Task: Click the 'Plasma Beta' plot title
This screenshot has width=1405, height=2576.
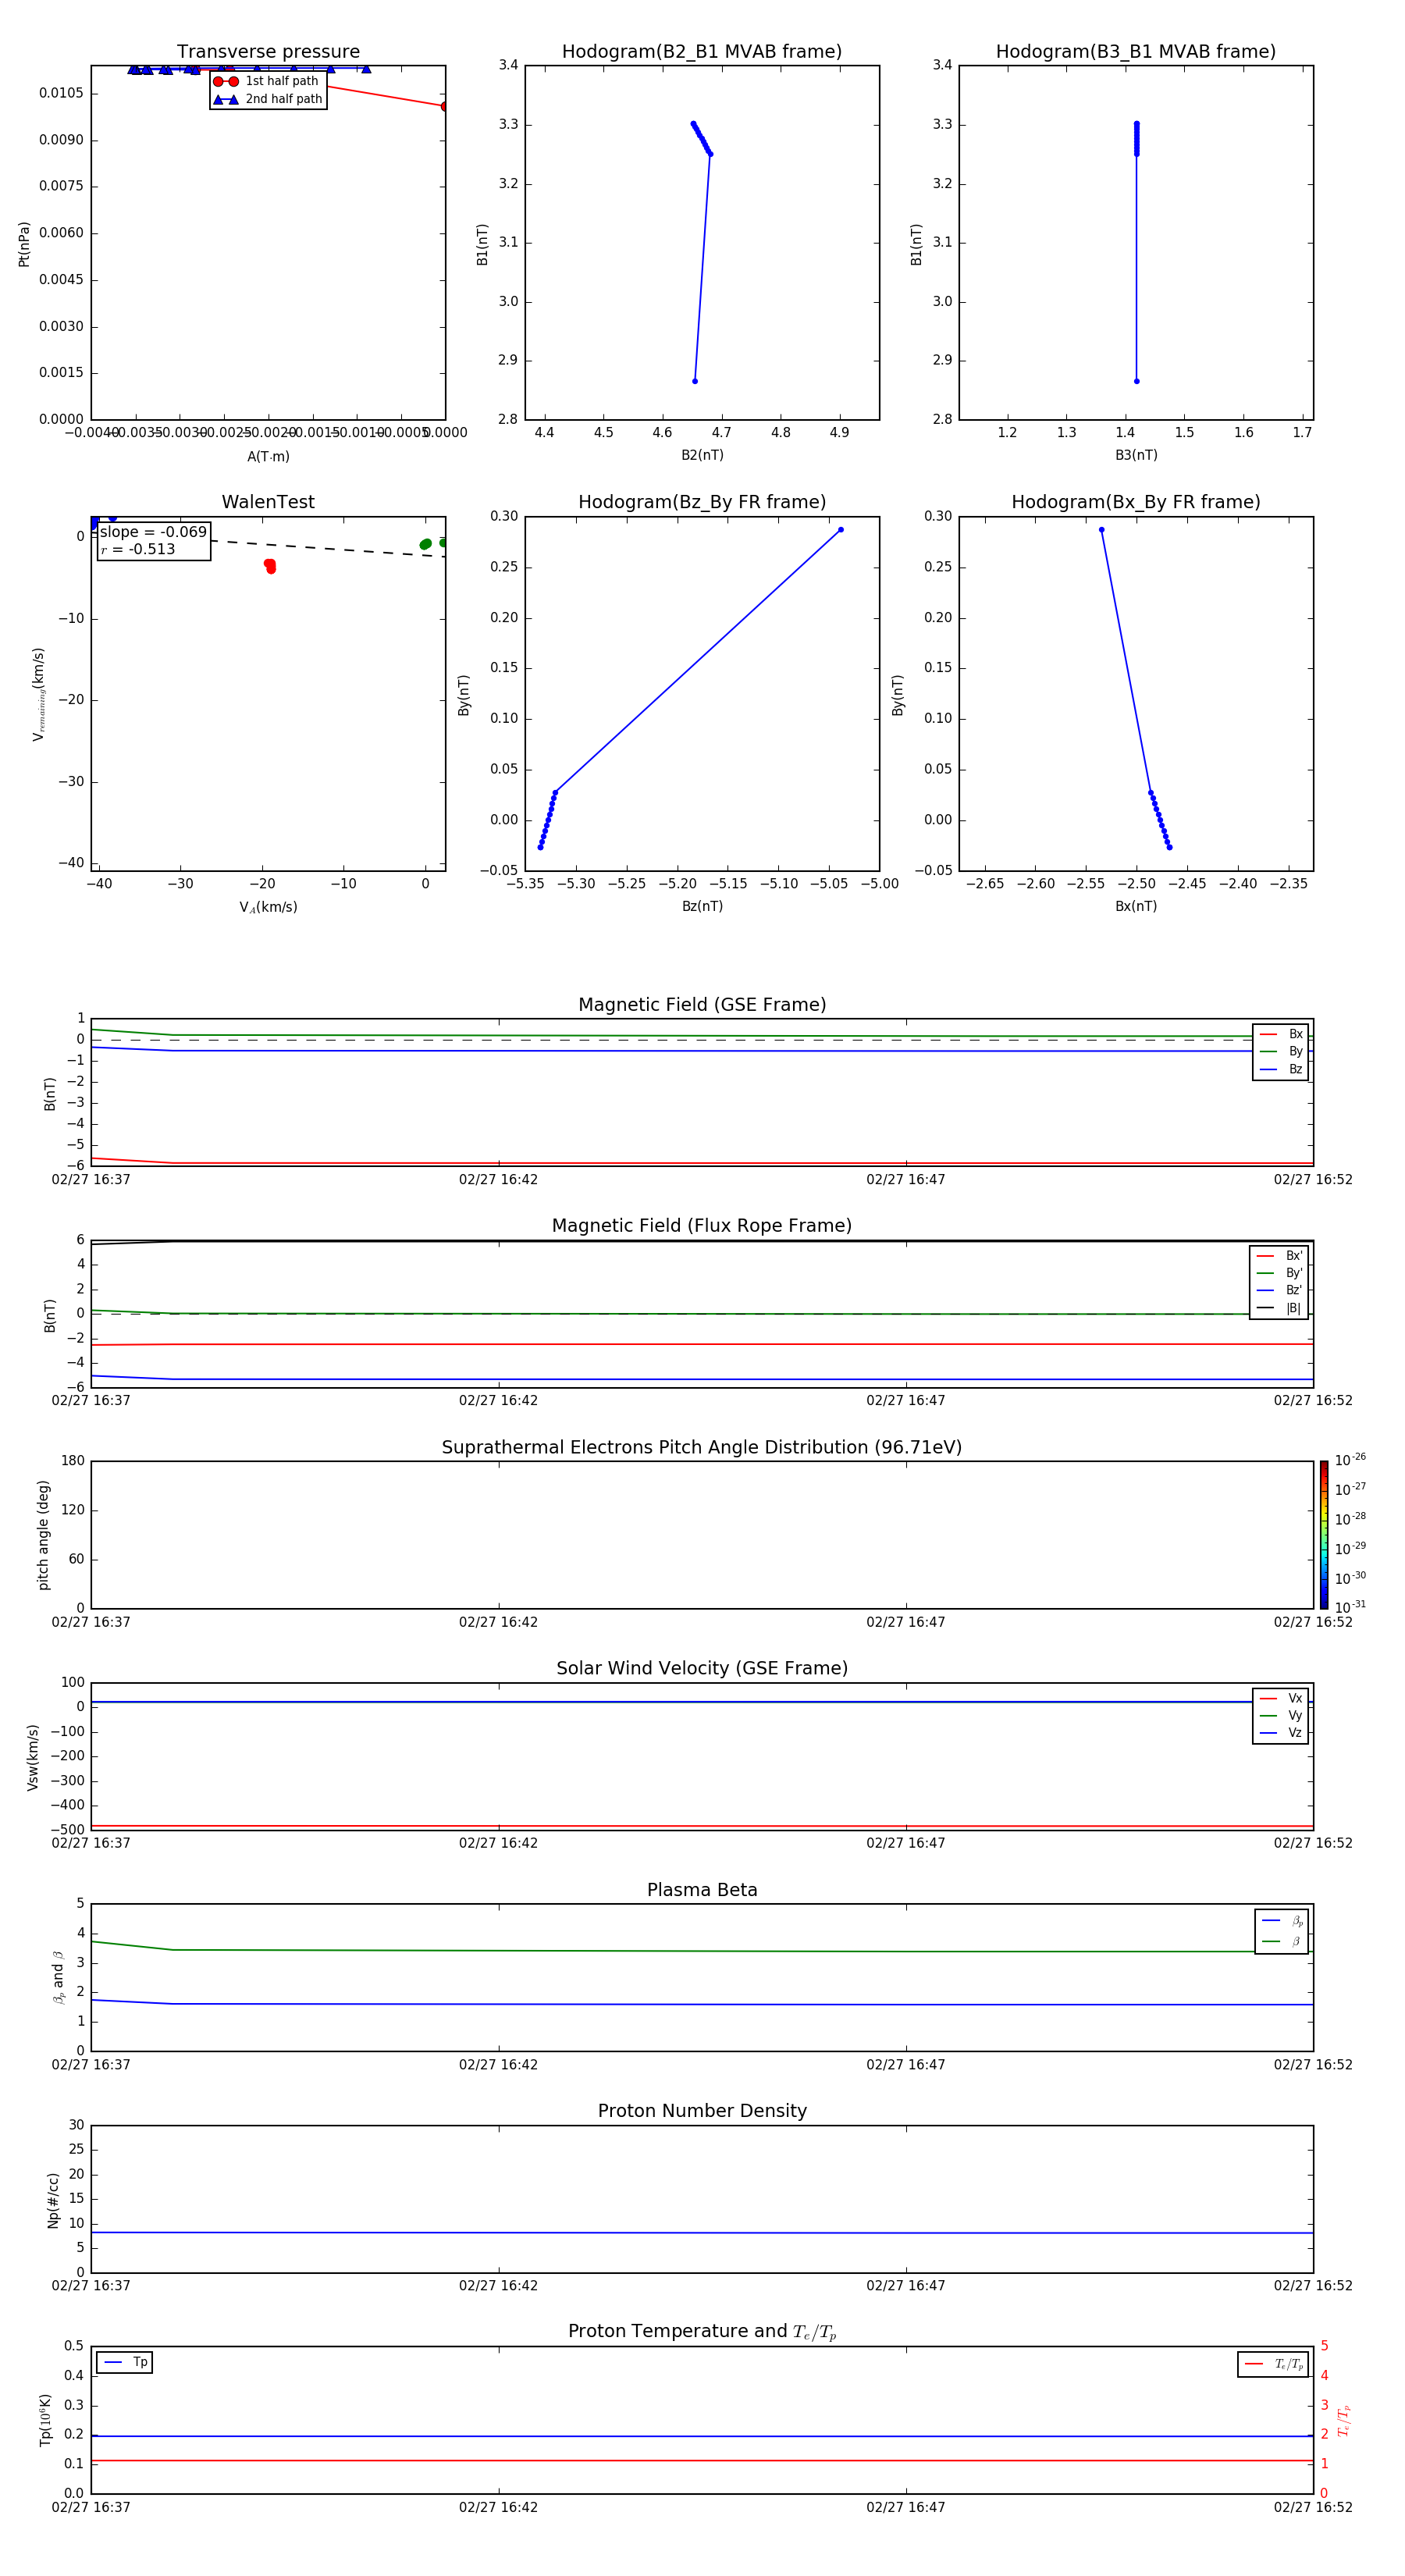Action: (x=702, y=1891)
